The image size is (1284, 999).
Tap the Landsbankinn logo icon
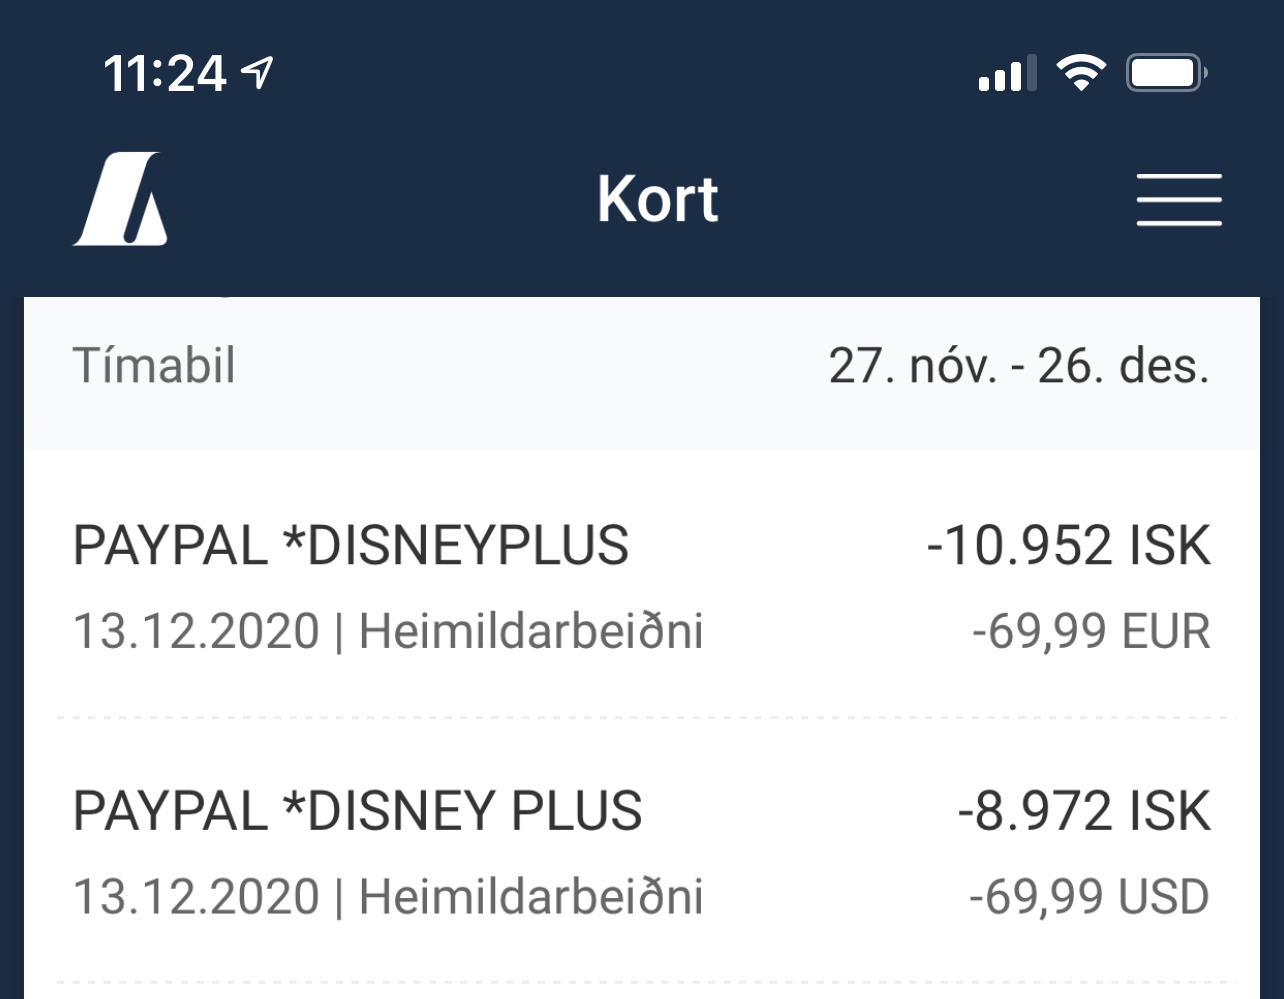[x=122, y=198]
